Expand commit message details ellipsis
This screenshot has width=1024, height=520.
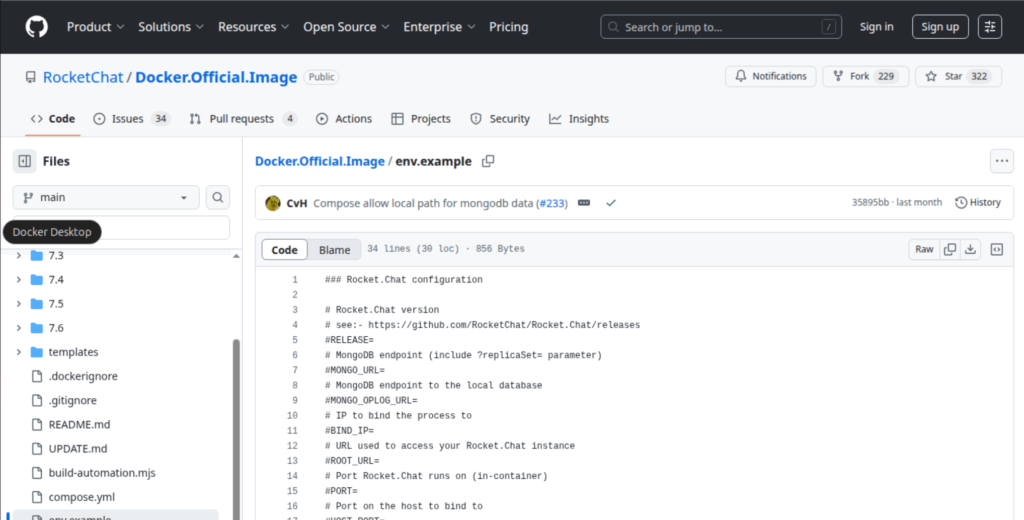click(x=584, y=203)
